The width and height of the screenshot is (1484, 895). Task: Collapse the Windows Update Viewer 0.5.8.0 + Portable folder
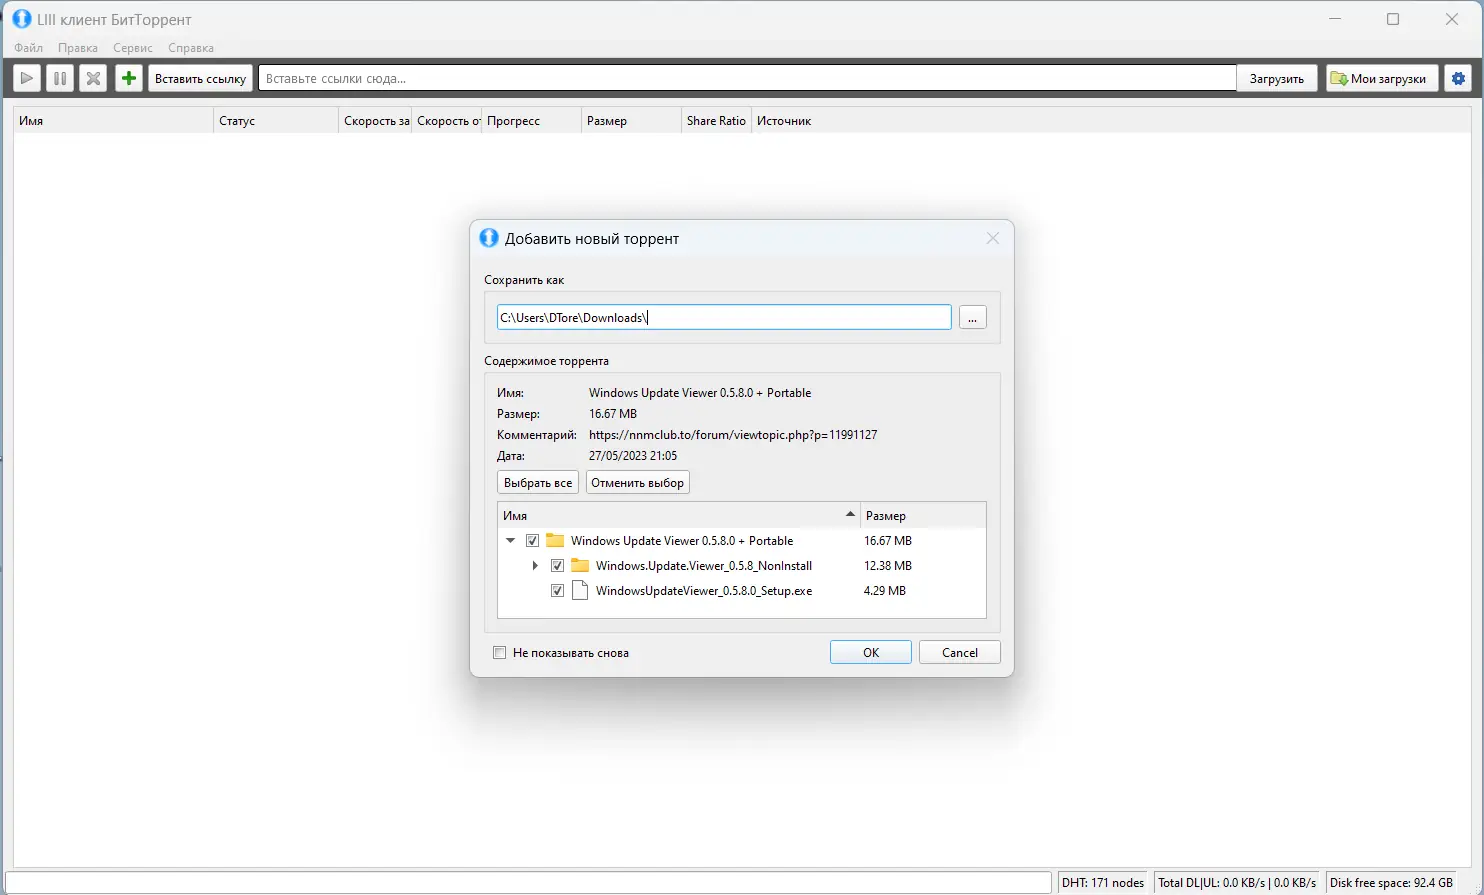click(x=511, y=540)
